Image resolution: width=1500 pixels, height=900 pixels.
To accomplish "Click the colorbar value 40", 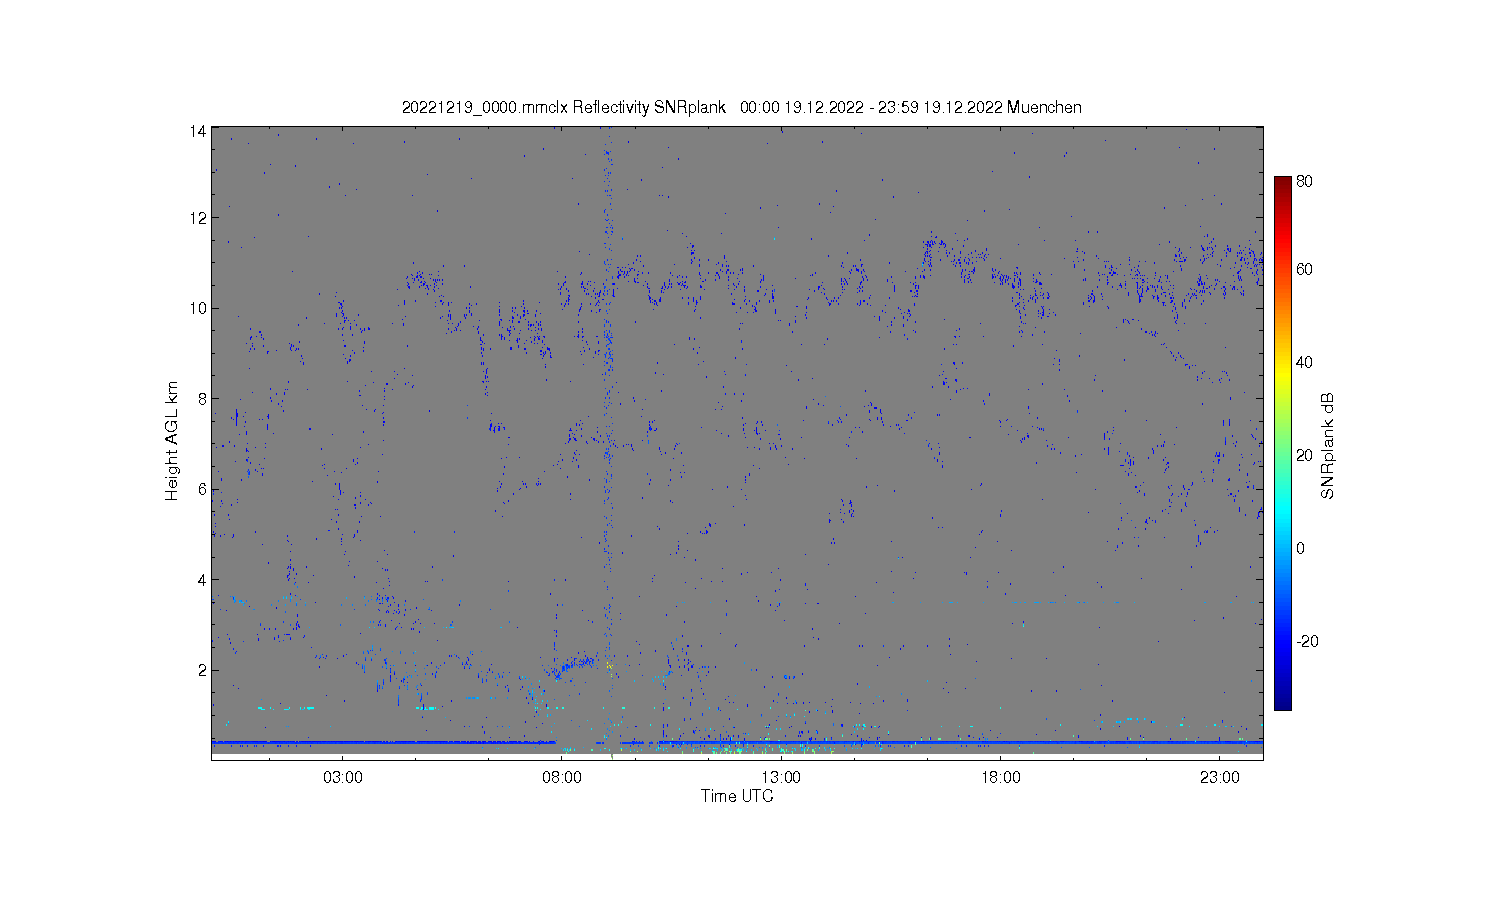I will [x=1304, y=362].
